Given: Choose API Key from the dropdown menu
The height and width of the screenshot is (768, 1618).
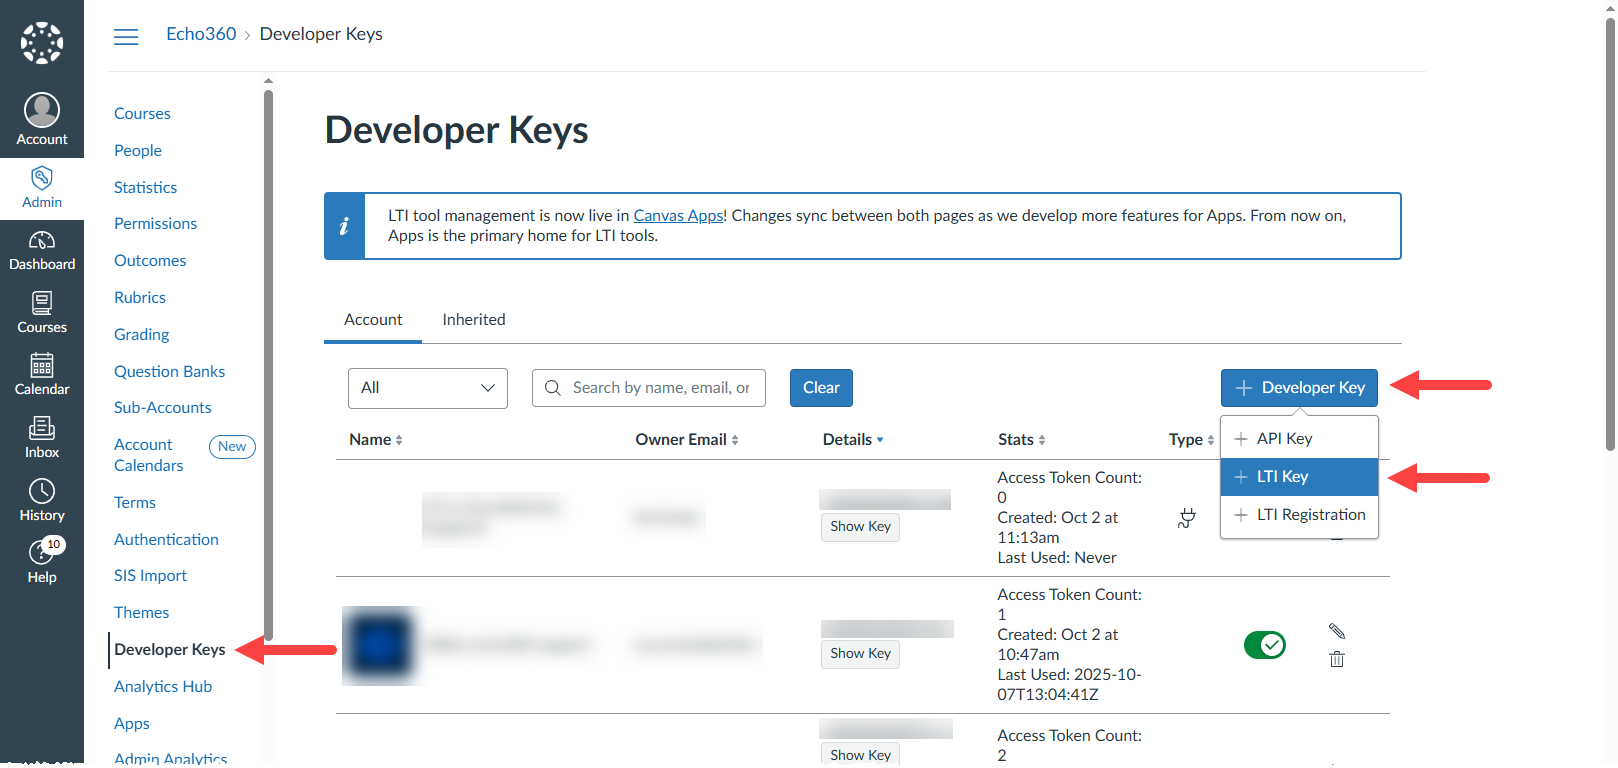Looking at the screenshot, I should point(1299,439).
